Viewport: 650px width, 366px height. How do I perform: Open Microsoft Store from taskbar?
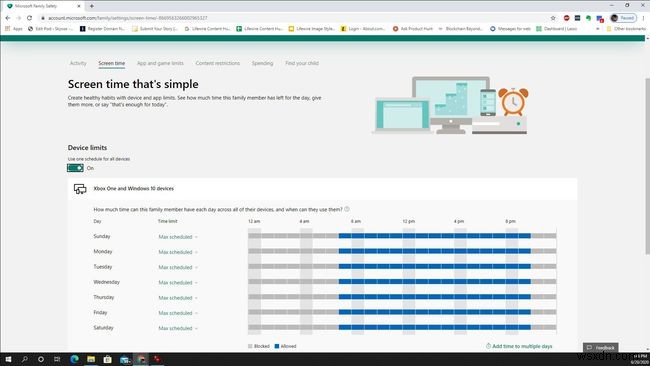(x=107, y=359)
